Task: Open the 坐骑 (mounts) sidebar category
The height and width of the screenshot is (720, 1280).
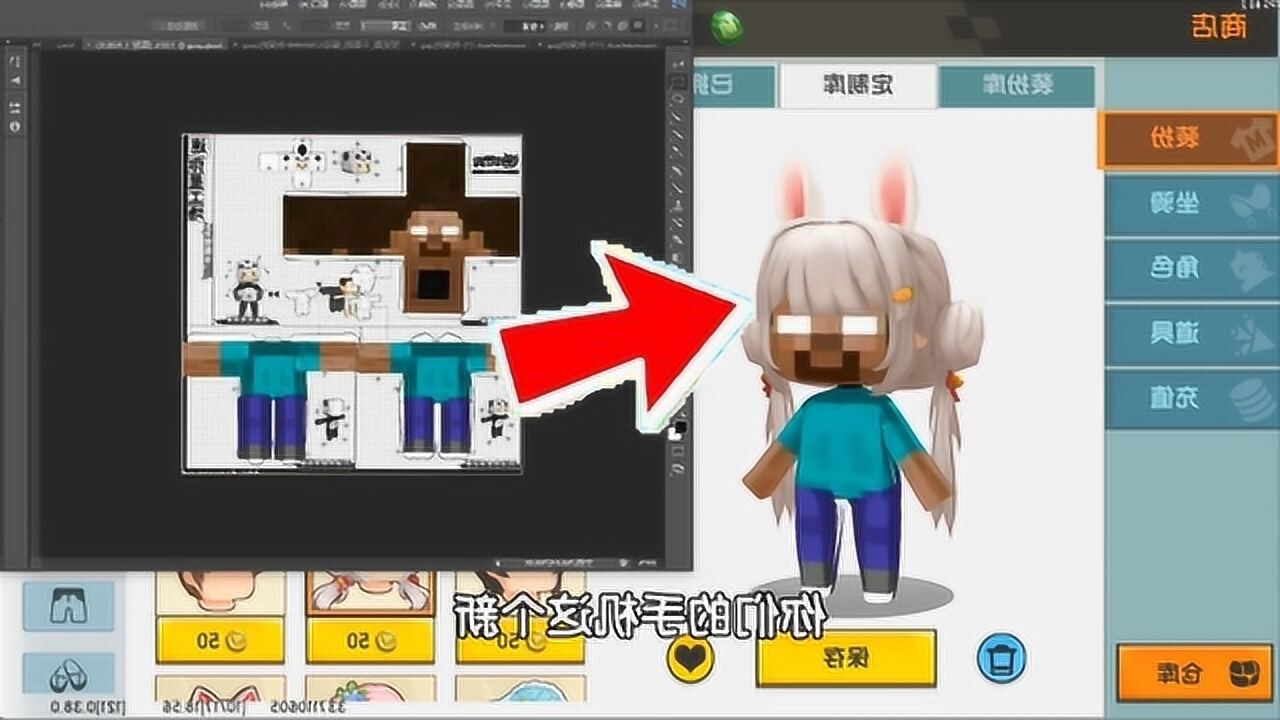Action: point(1190,204)
